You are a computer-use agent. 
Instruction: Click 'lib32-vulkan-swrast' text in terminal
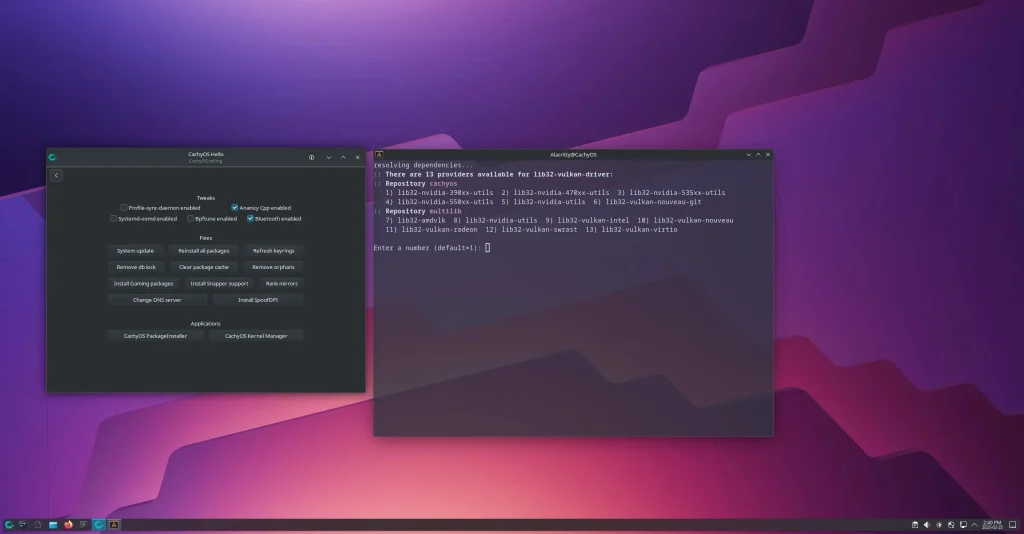point(539,230)
